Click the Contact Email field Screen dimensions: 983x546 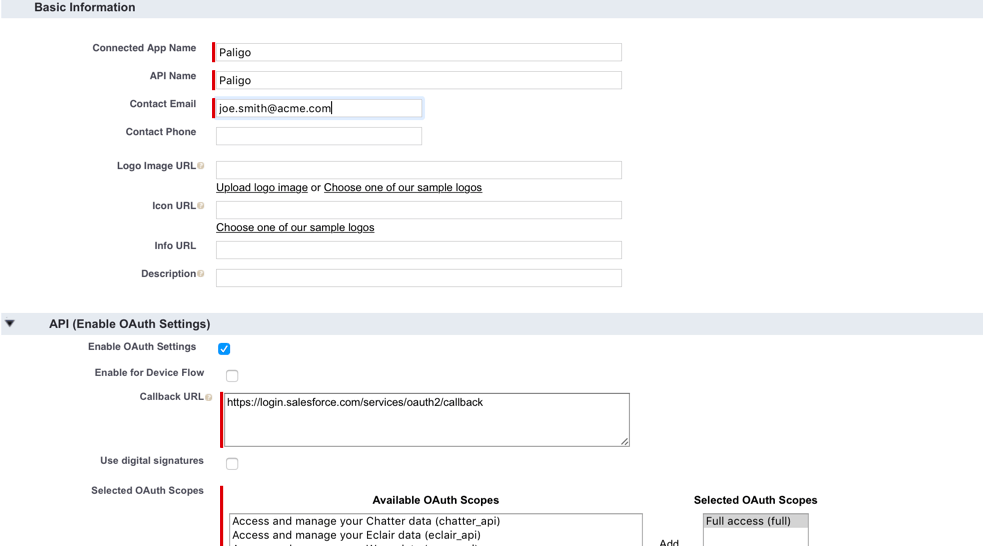[x=319, y=108]
